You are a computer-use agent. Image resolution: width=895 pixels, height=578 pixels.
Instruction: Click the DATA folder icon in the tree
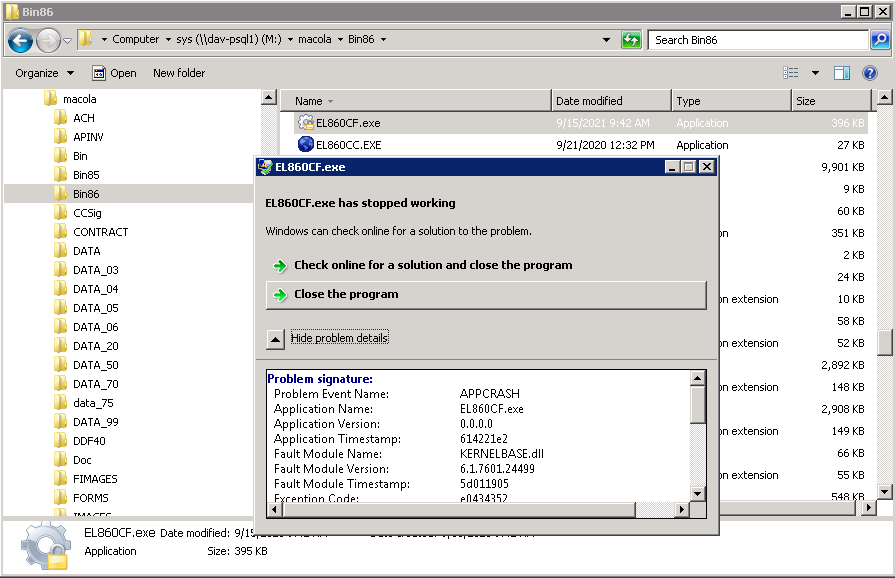pos(61,250)
